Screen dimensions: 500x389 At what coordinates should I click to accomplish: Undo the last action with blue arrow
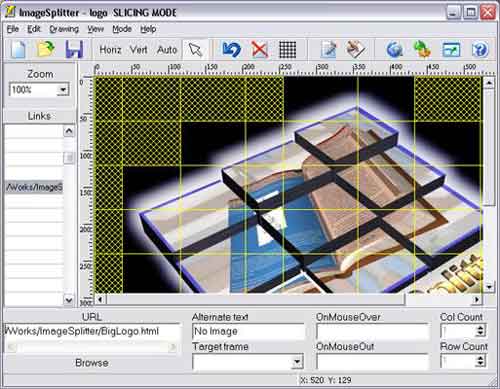coord(231,49)
